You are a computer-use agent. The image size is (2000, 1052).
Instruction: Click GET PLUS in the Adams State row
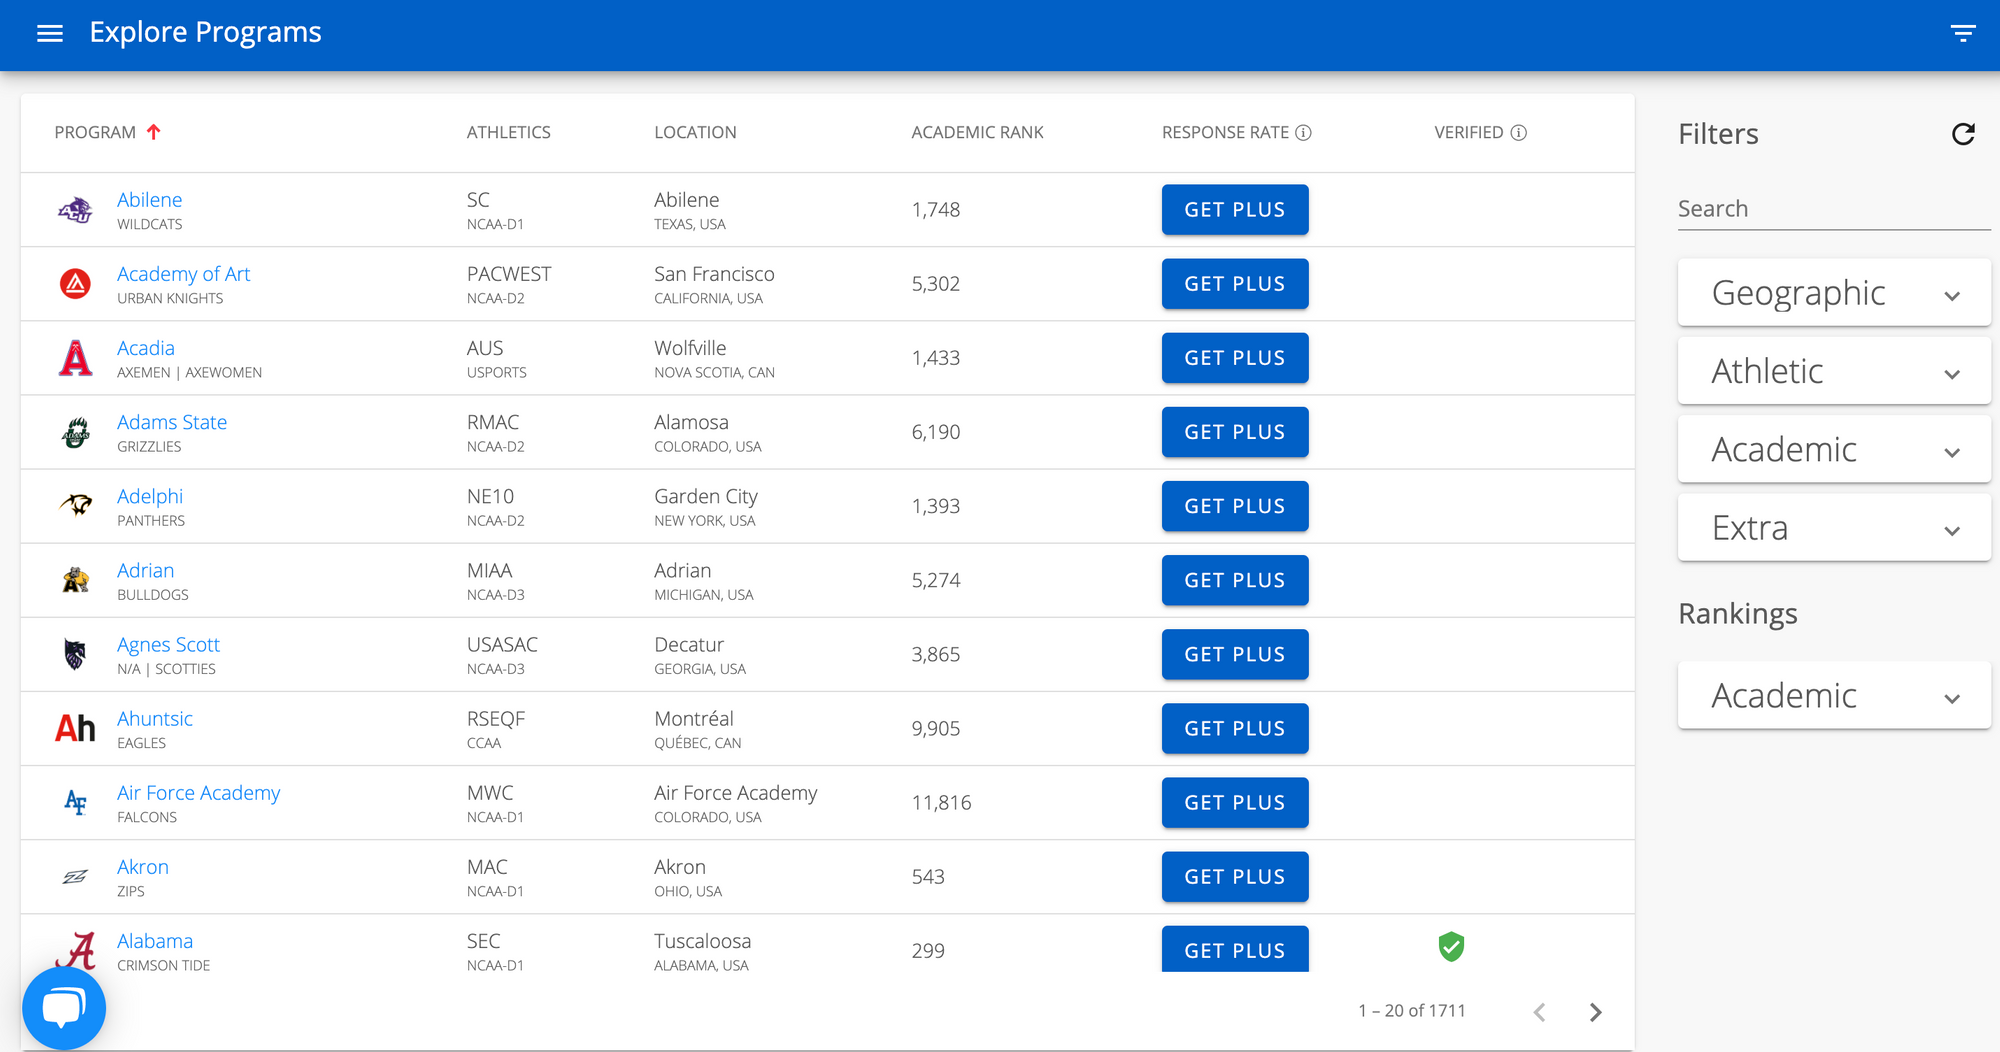[x=1235, y=432]
